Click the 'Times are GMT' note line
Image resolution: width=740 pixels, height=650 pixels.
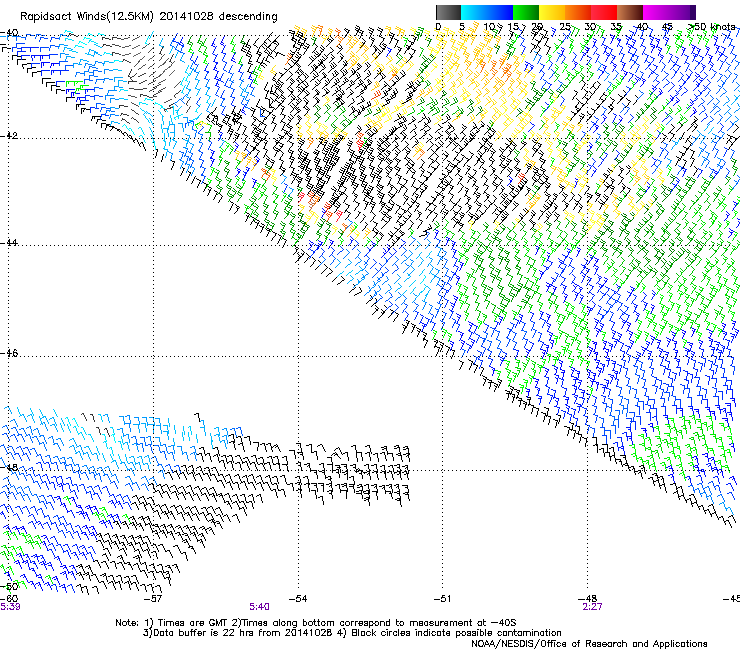click(x=316, y=623)
